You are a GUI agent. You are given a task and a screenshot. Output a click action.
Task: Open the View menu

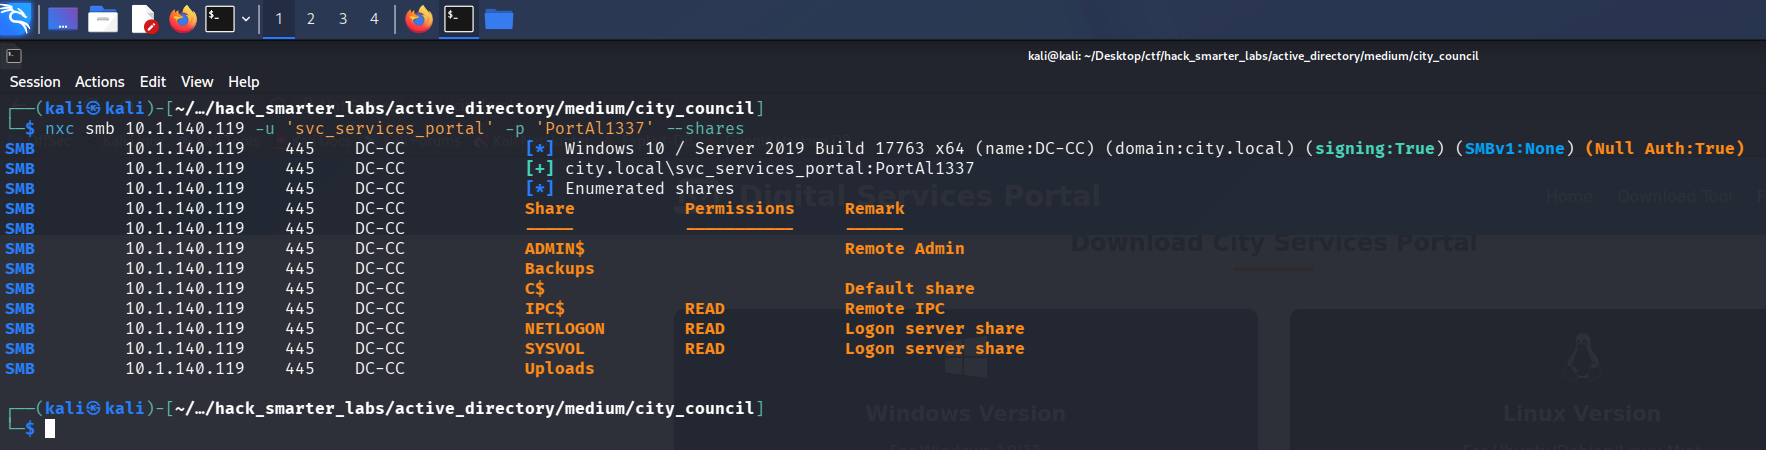(x=197, y=82)
